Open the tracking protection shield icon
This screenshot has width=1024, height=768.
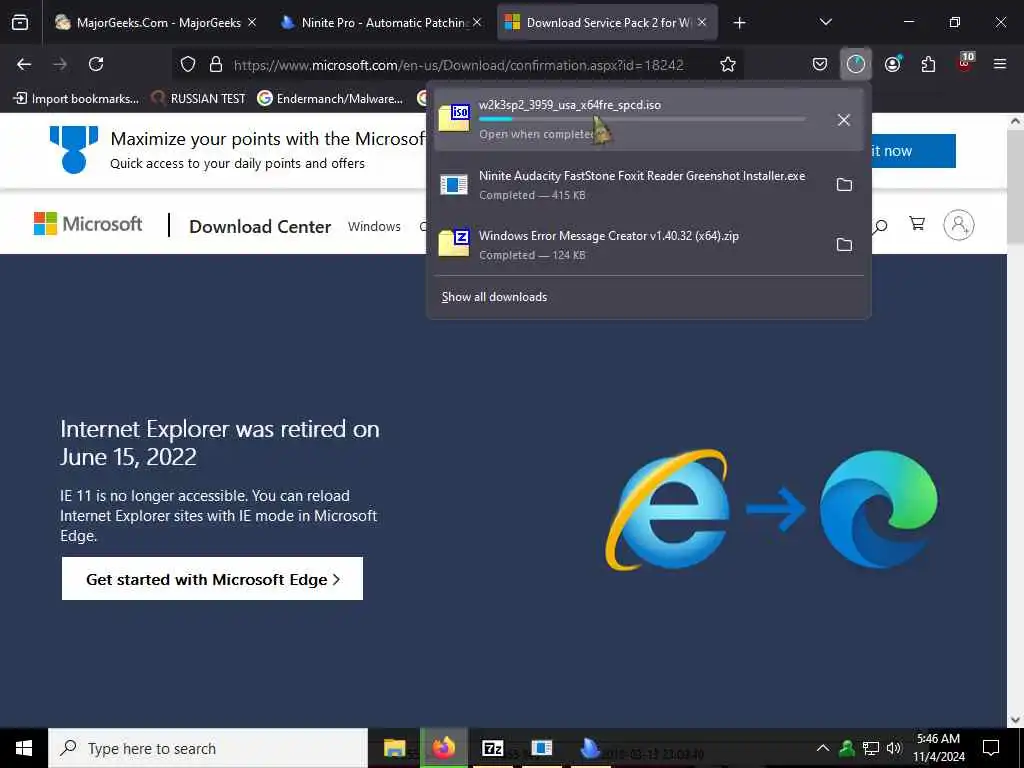188,64
